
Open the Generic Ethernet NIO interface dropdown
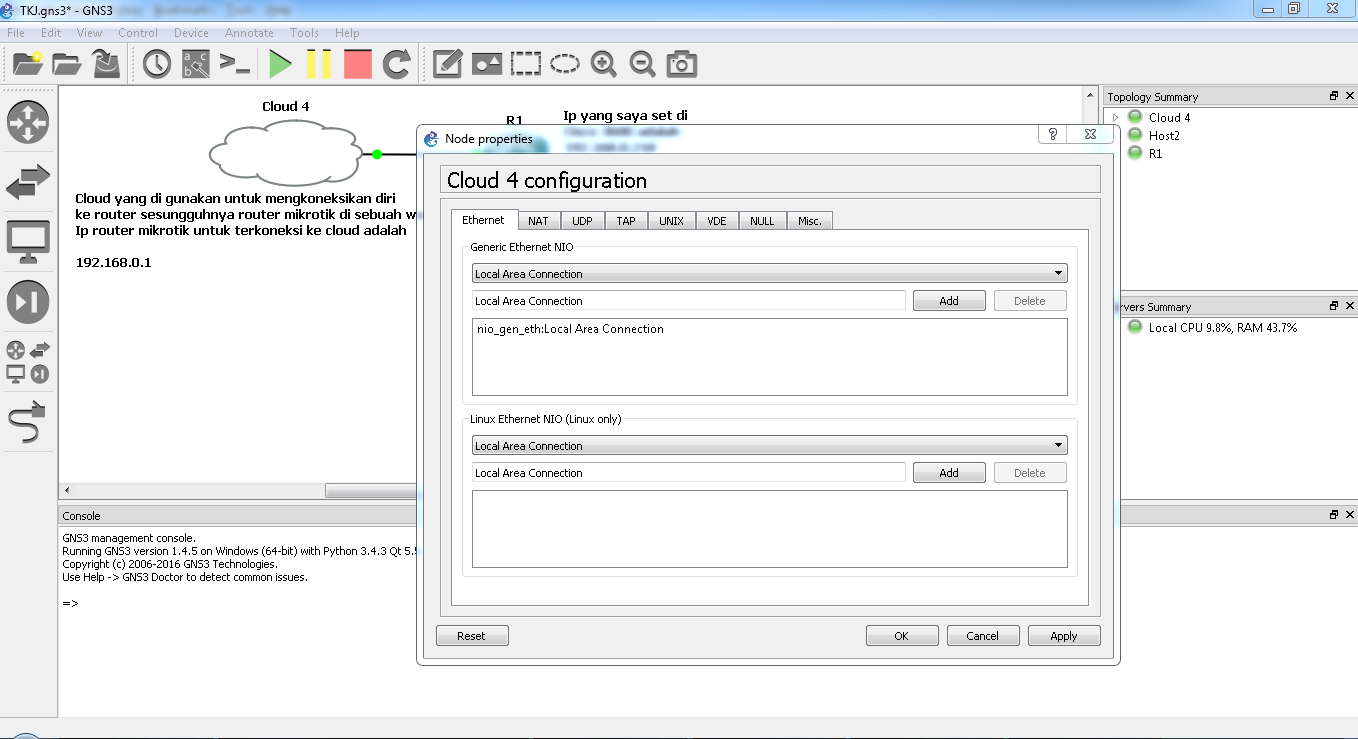[770, 273]
